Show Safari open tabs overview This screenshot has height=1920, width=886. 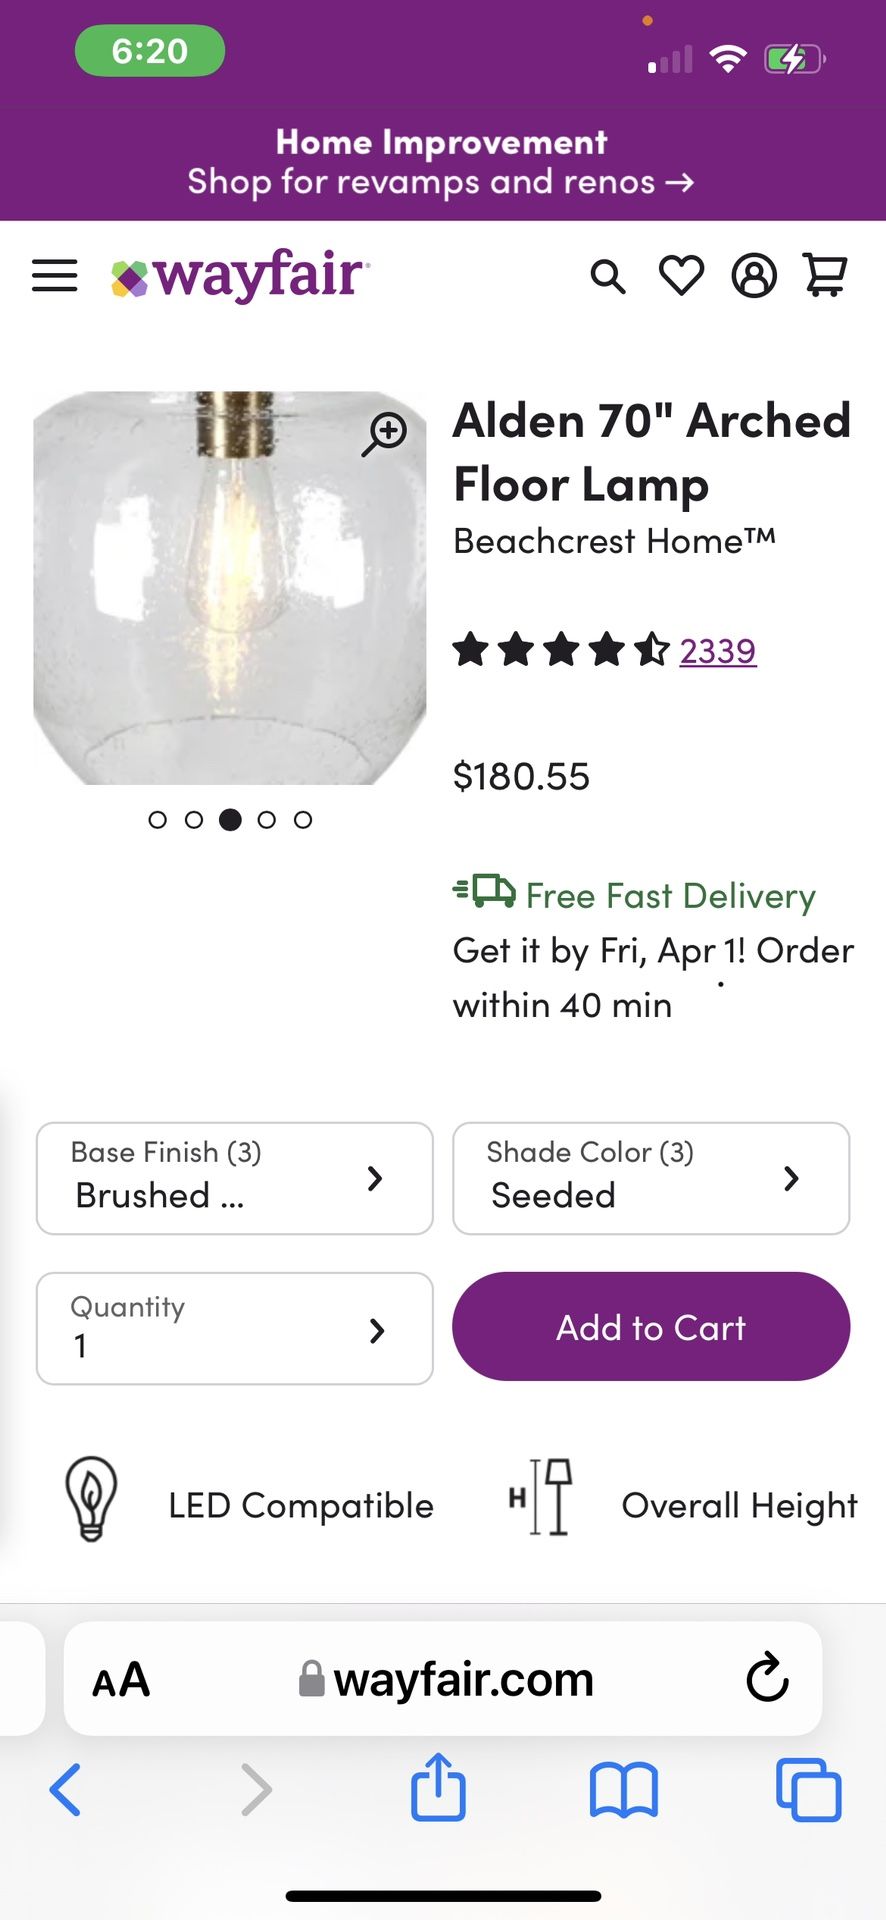point(808,1789)
